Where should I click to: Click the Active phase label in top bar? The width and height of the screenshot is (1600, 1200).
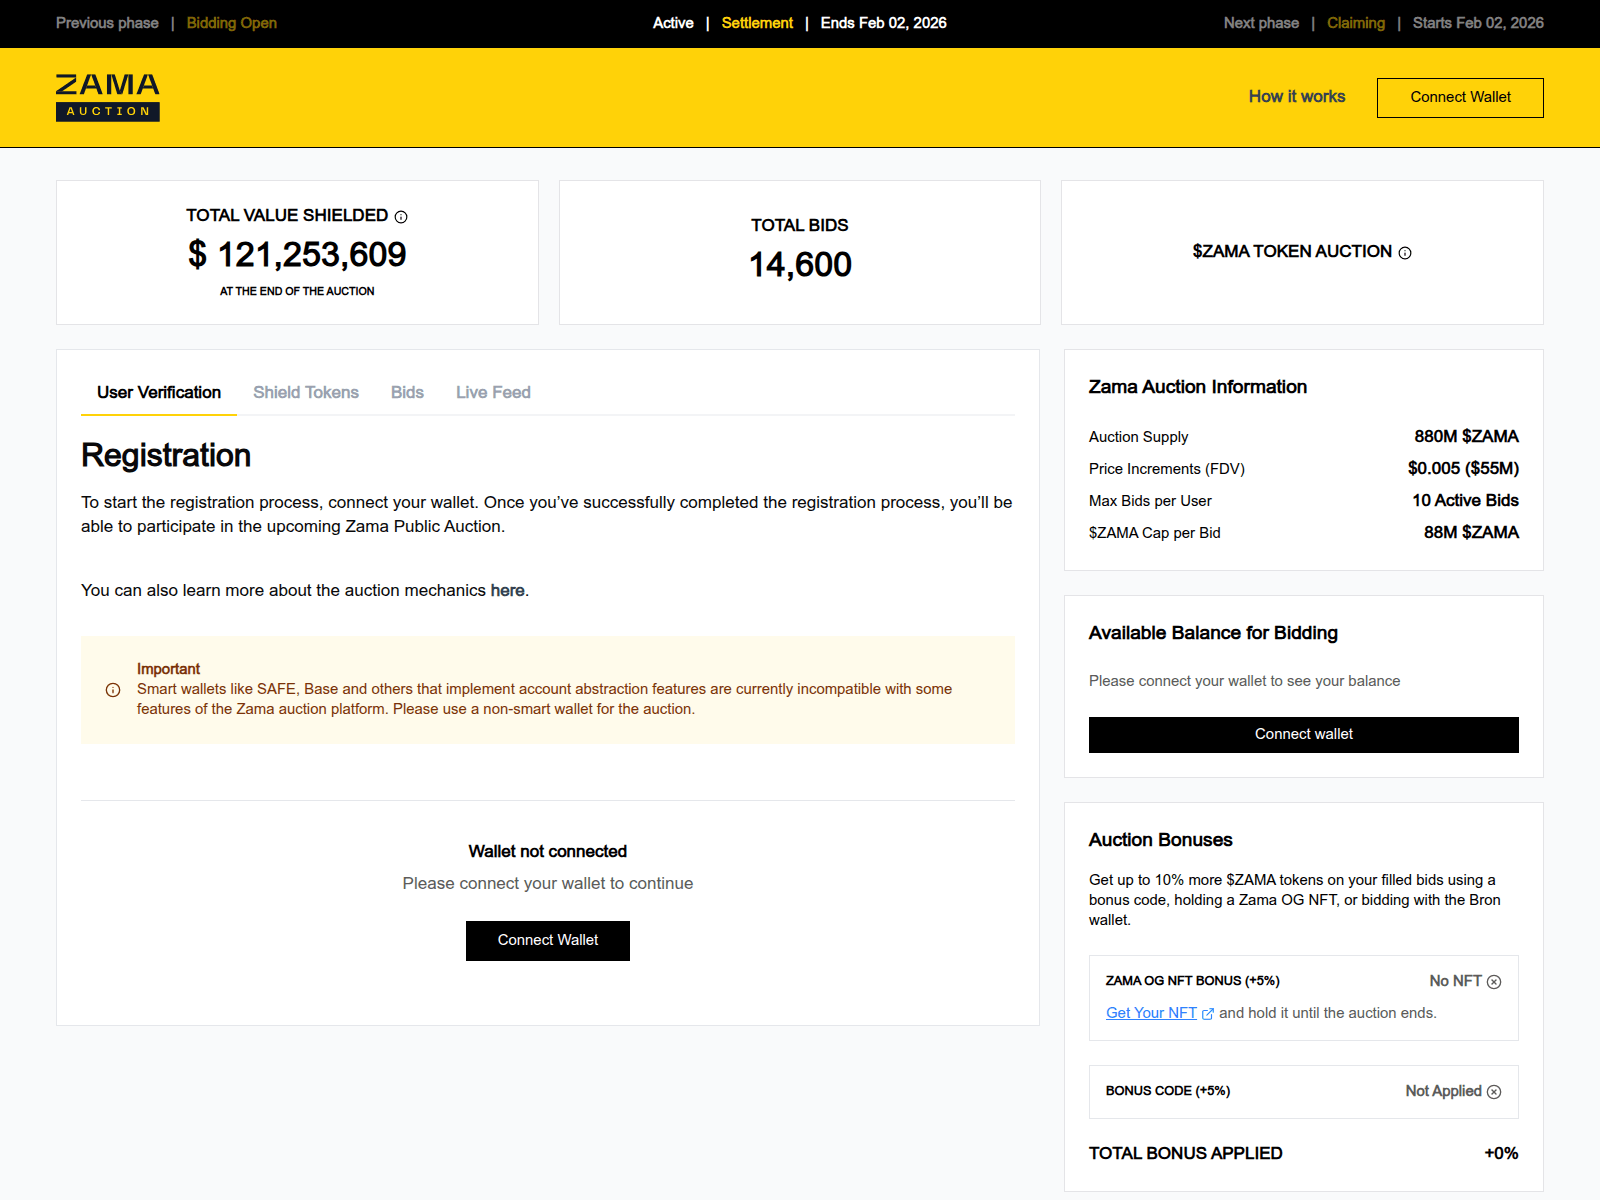click(x=673, y=23)
